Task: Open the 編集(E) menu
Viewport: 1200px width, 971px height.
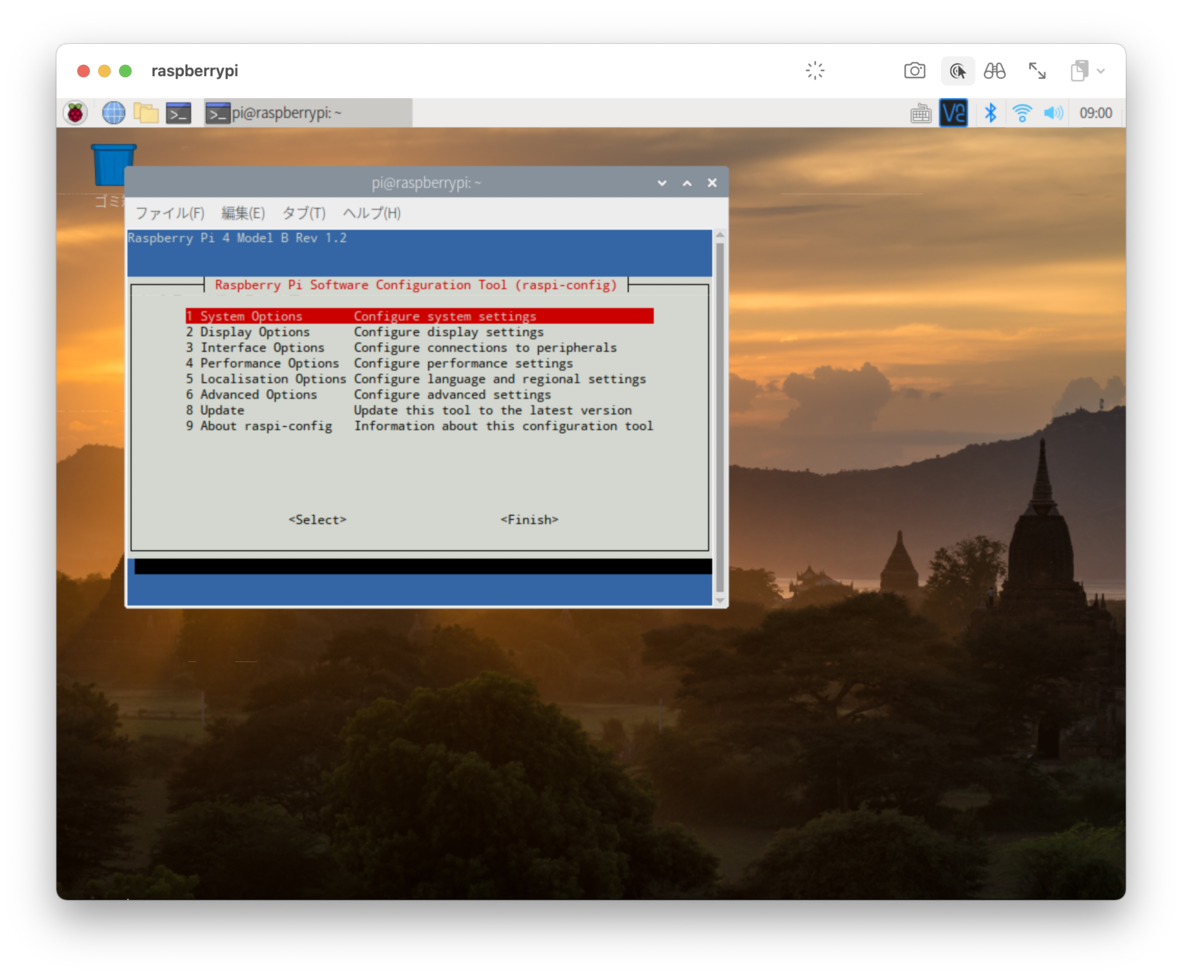Action: point(243,213)
